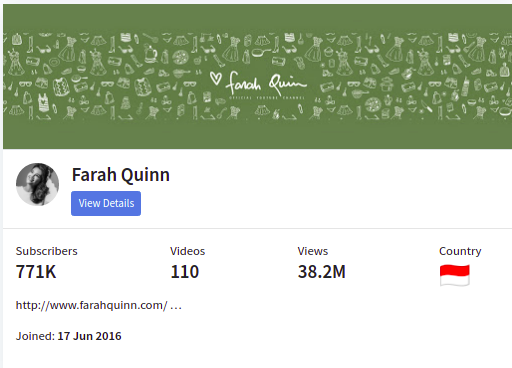The height and width of the screenshot is (368, 512).
Task: Select the 771K subscribers count
Action: tap(36, 272)
